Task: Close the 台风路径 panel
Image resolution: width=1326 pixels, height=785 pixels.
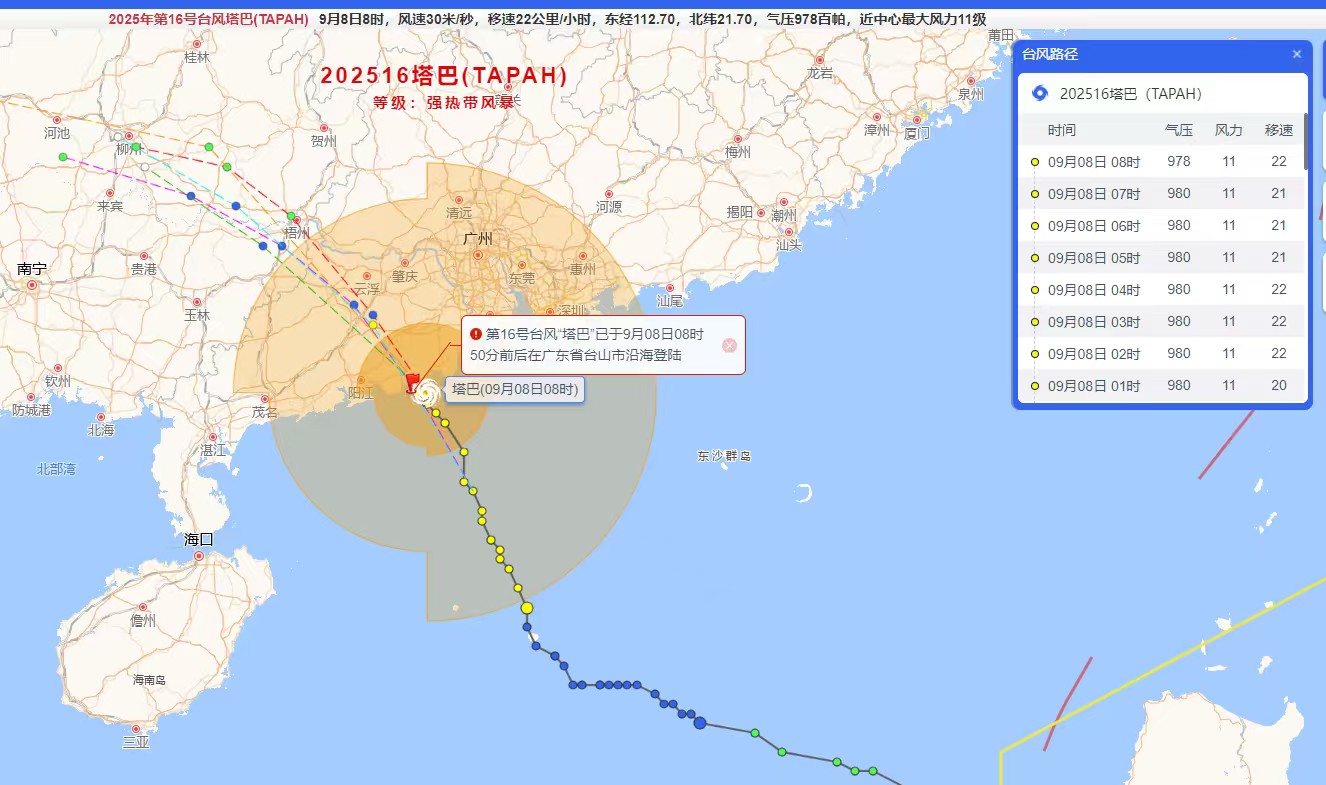Action: 1297,54
